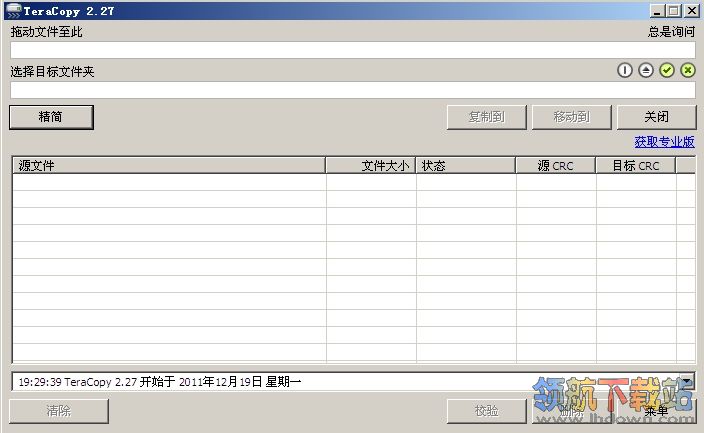
Task: Click the 清除 button
Action: (x=59, y=411)
